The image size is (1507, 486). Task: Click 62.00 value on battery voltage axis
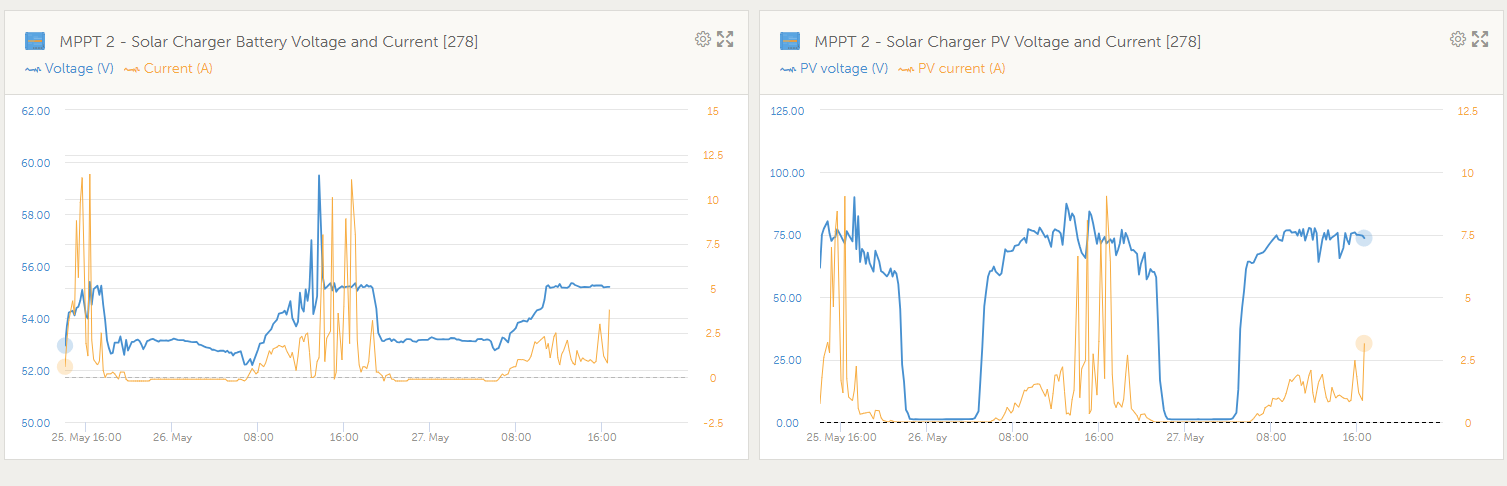click(36, 111)
